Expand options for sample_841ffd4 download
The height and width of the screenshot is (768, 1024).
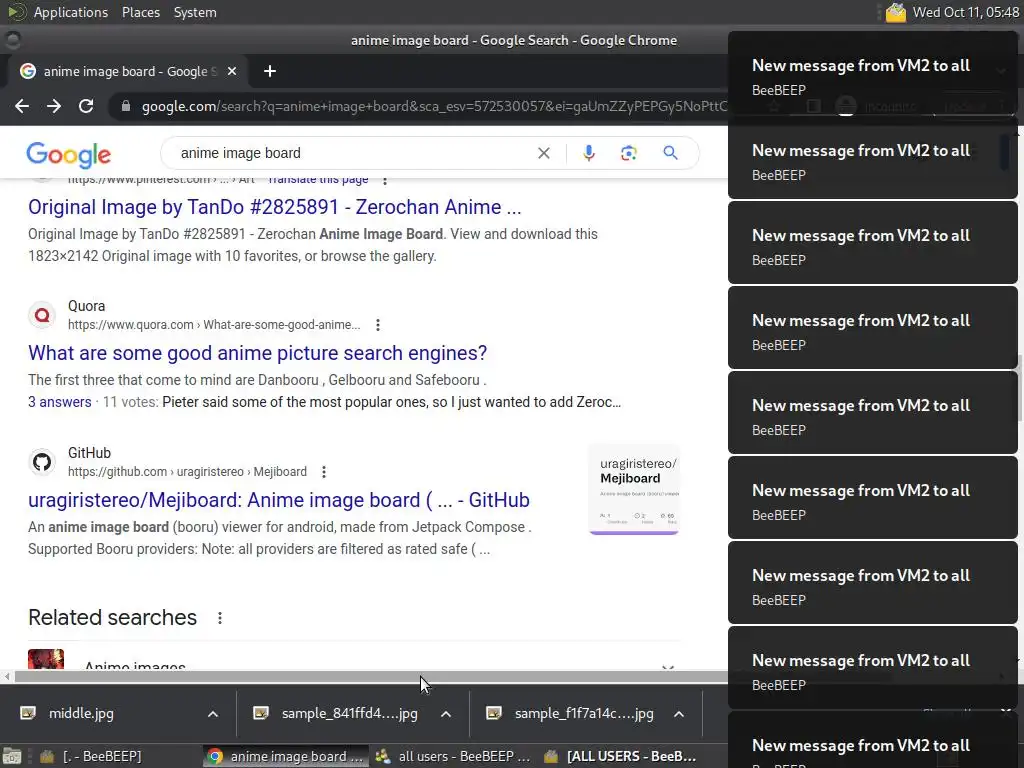(446, 714)
